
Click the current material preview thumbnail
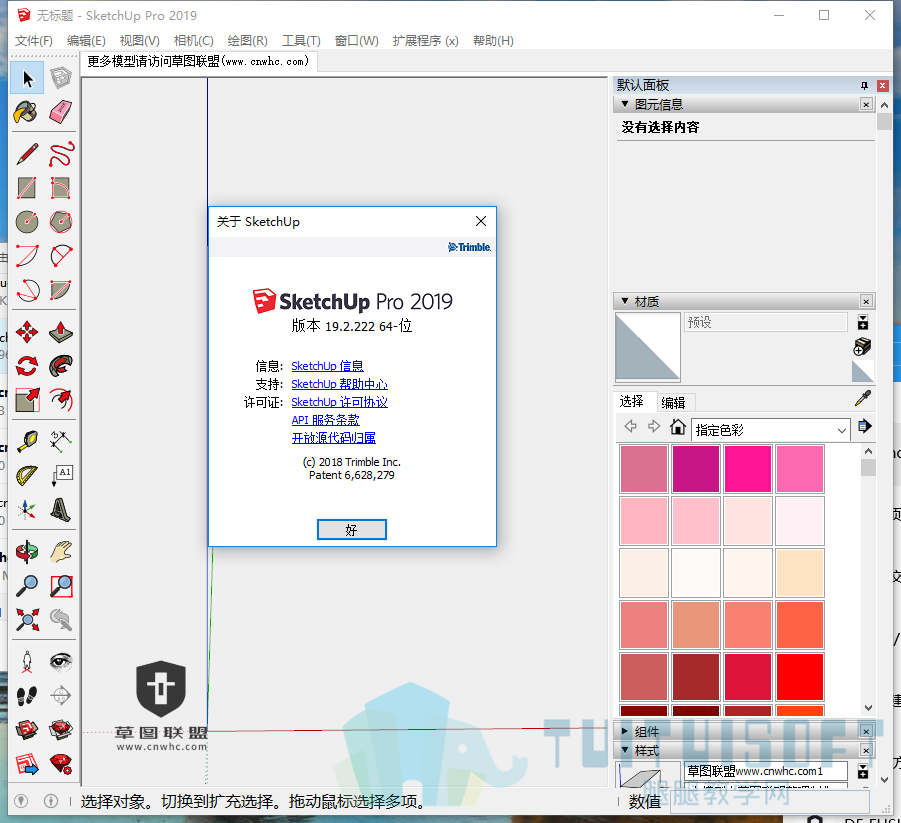pyautogui.click(x=648, y=347)
